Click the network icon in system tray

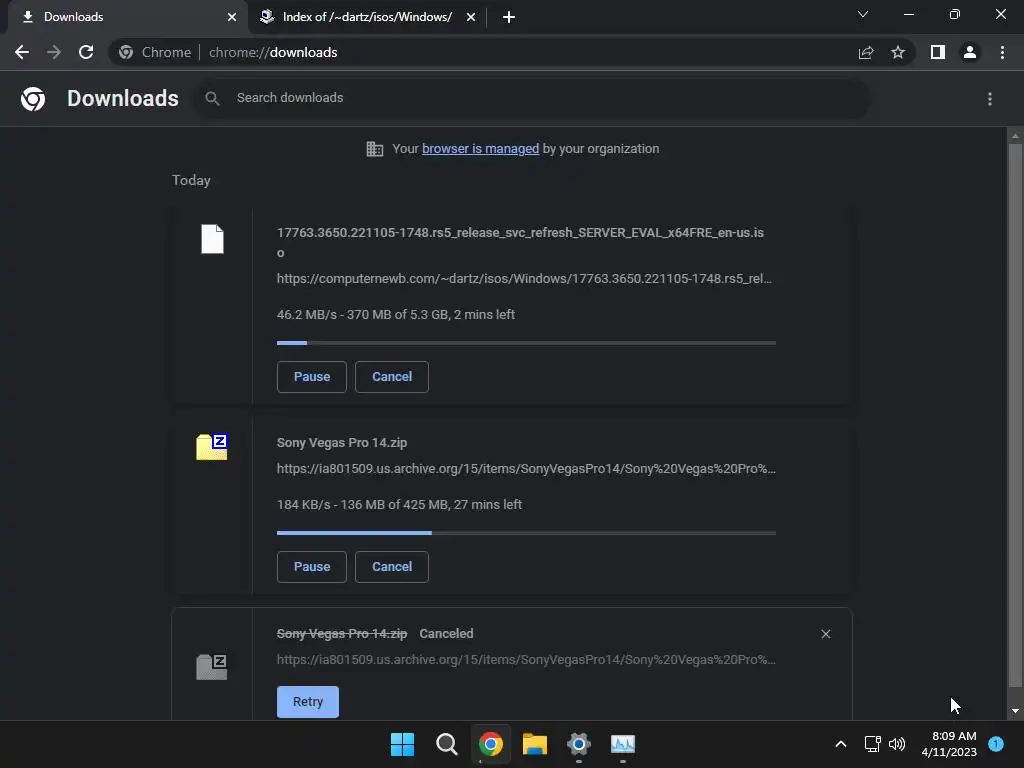(x=872, y=744)
